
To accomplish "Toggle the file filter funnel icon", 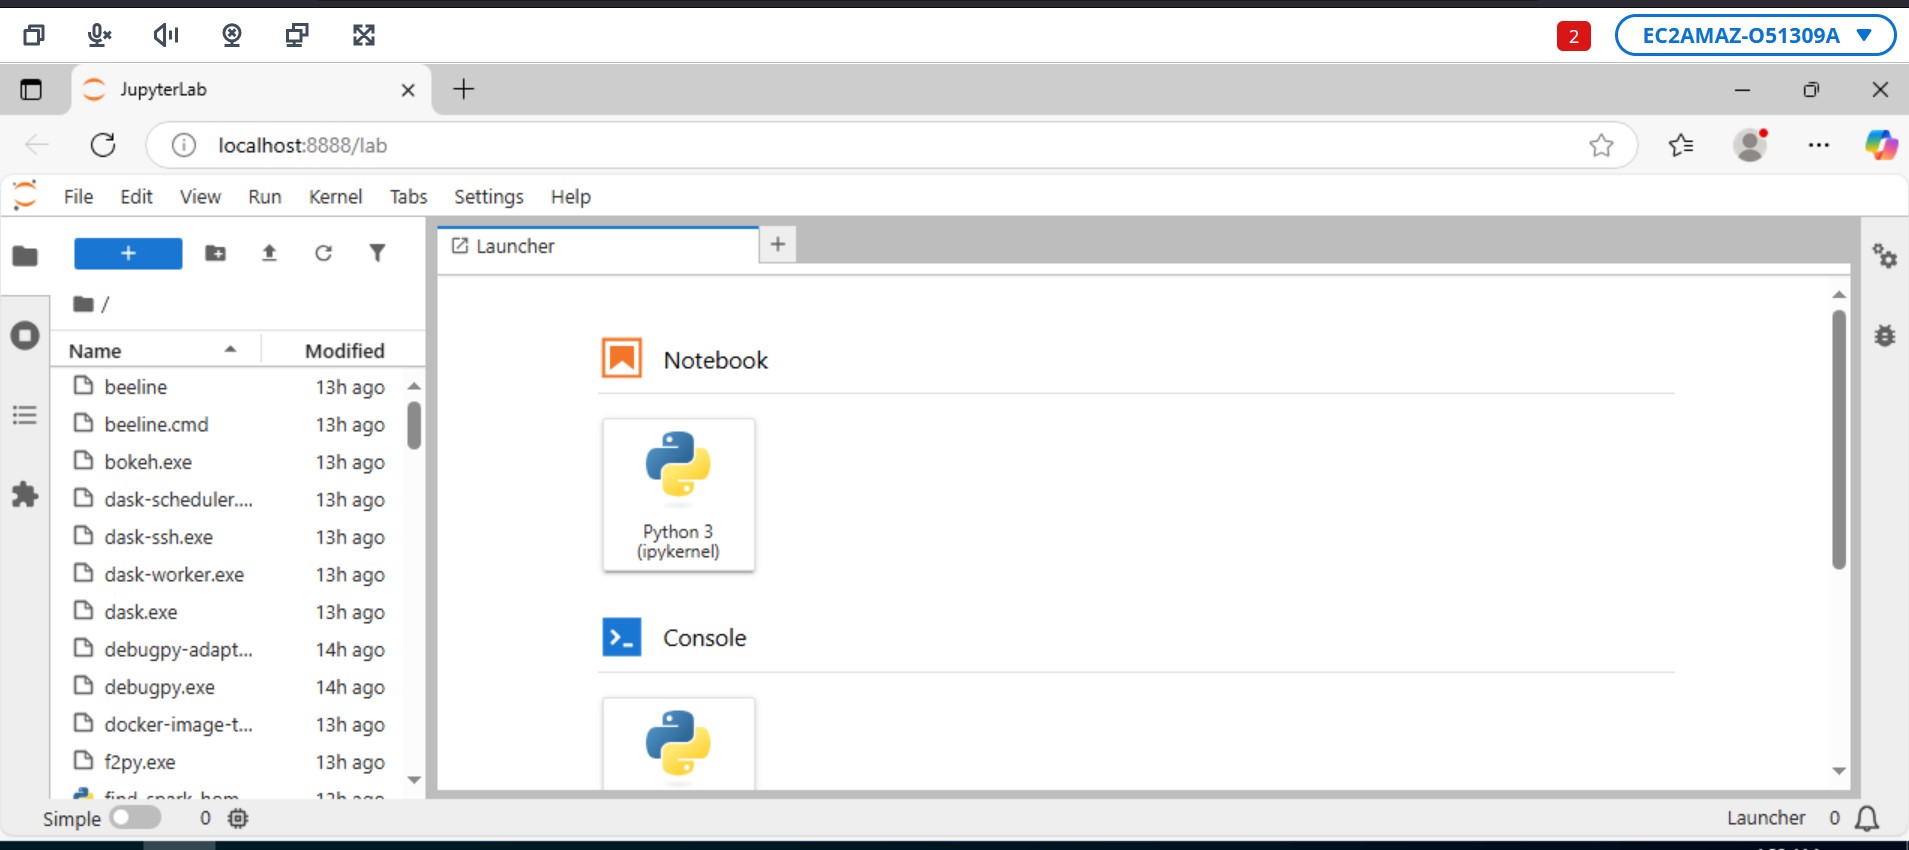I will pos(377,253).
